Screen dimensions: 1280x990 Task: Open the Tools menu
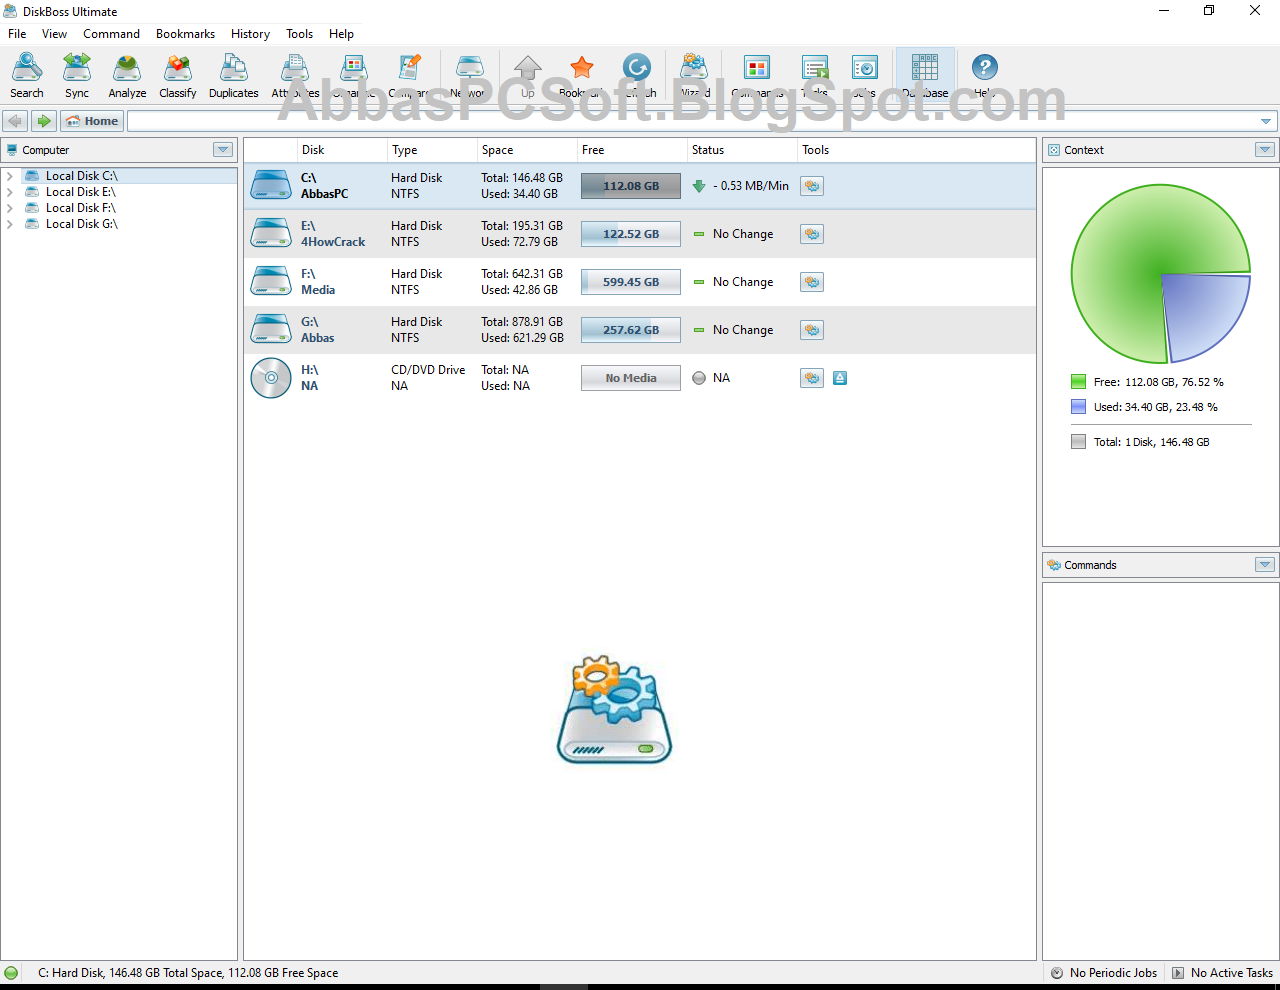[299, 34]
